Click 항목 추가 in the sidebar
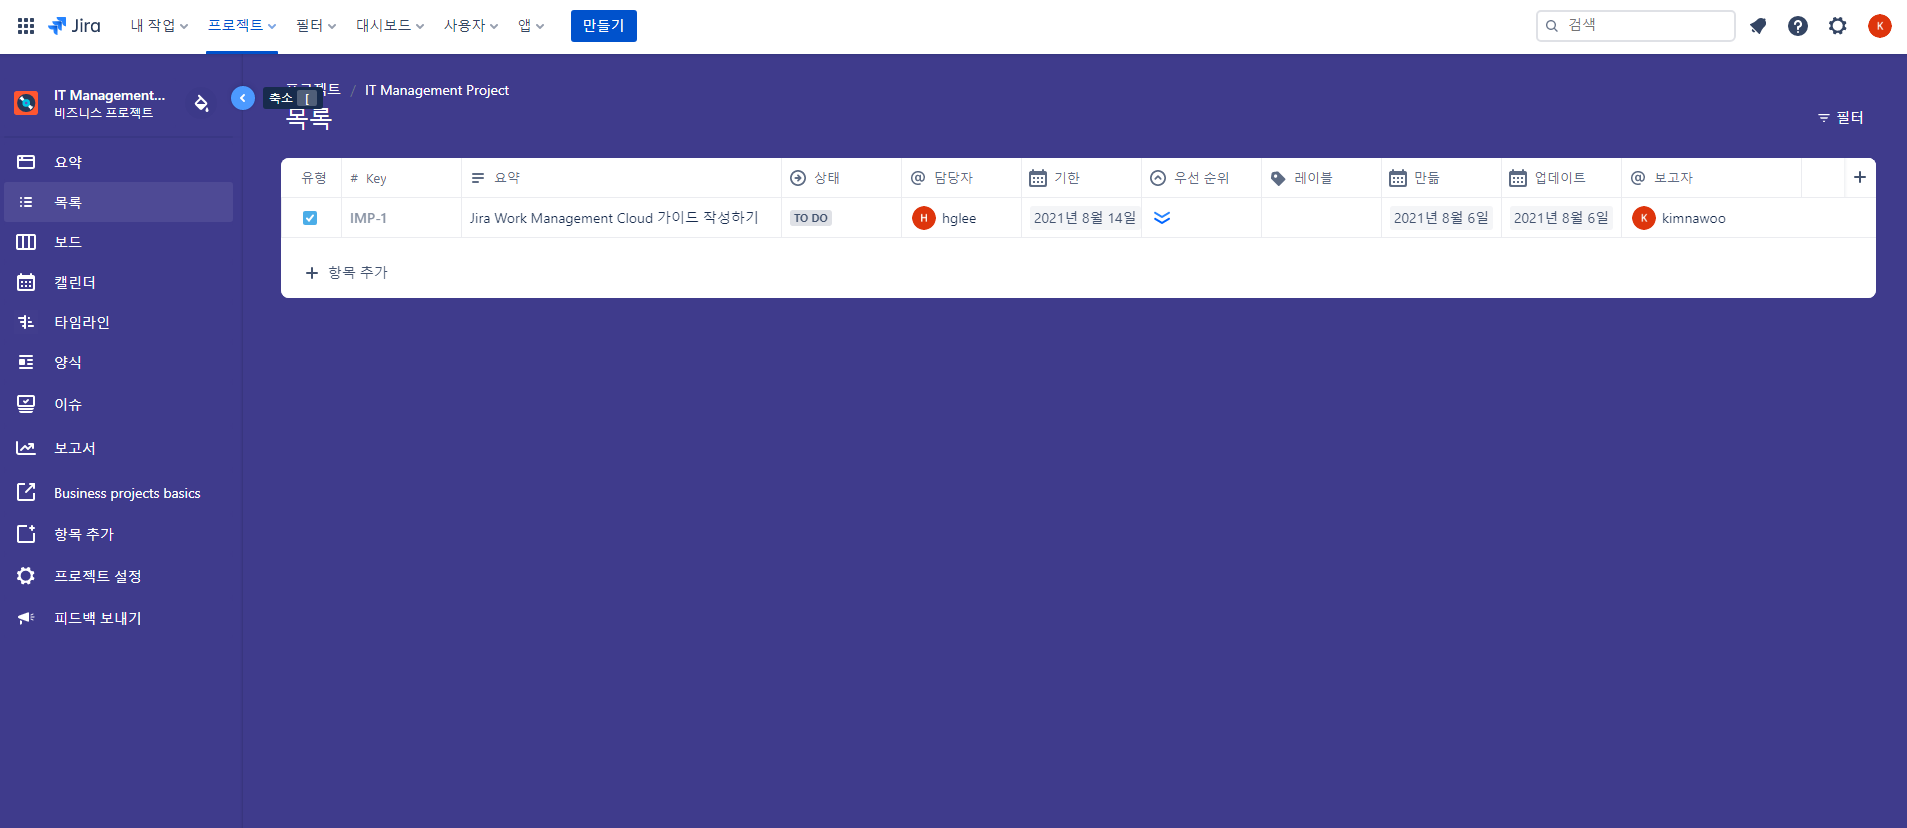This screenshot has height=828, width=1907. (119, 534)
